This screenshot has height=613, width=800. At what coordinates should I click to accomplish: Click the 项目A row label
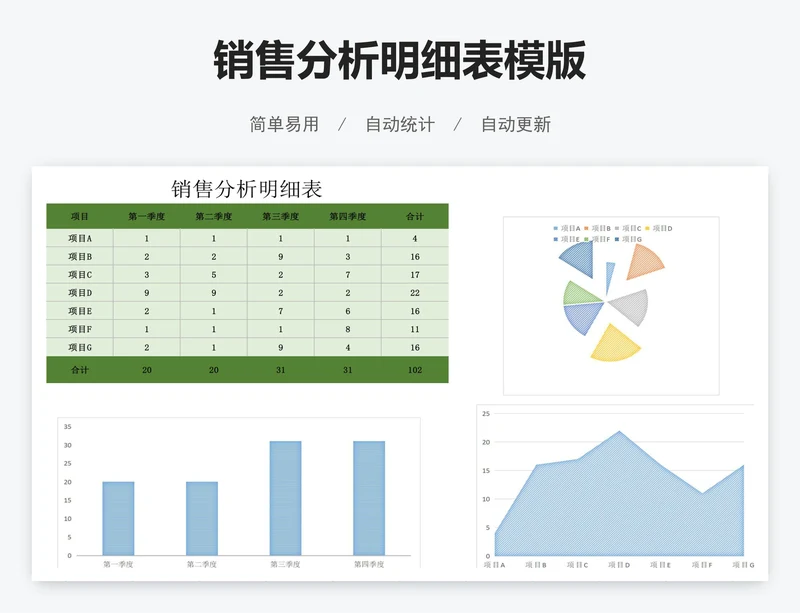tap(80, 238)
